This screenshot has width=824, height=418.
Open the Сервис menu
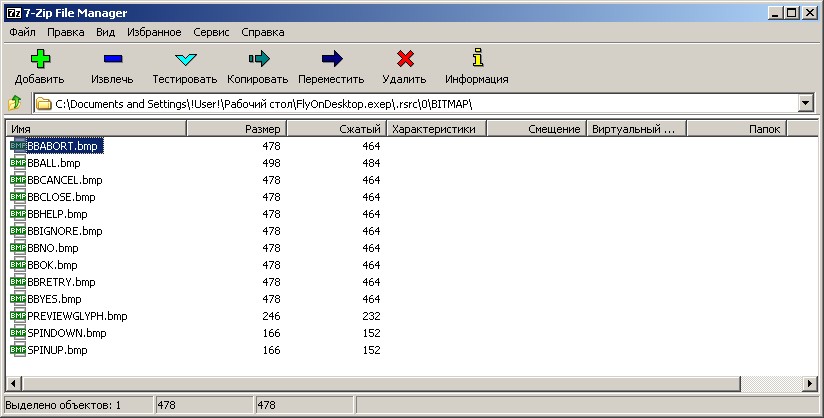pos(211,32)
